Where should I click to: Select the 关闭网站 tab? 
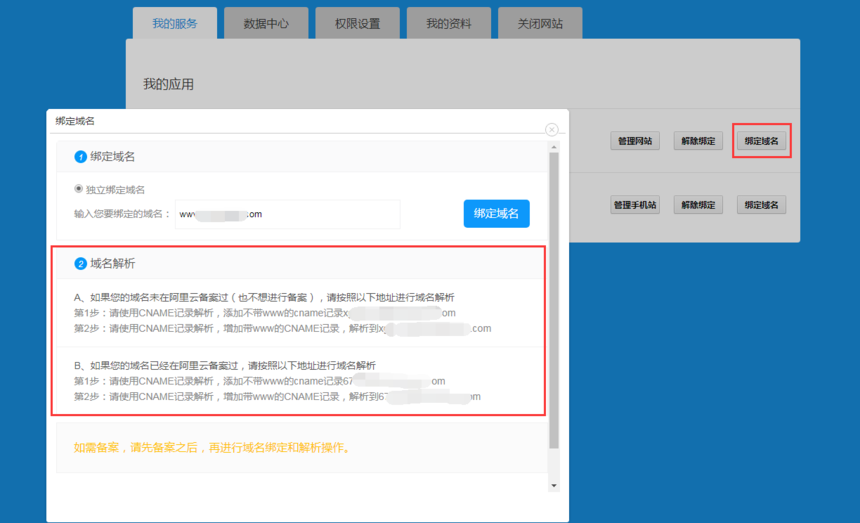pos(539,23)
